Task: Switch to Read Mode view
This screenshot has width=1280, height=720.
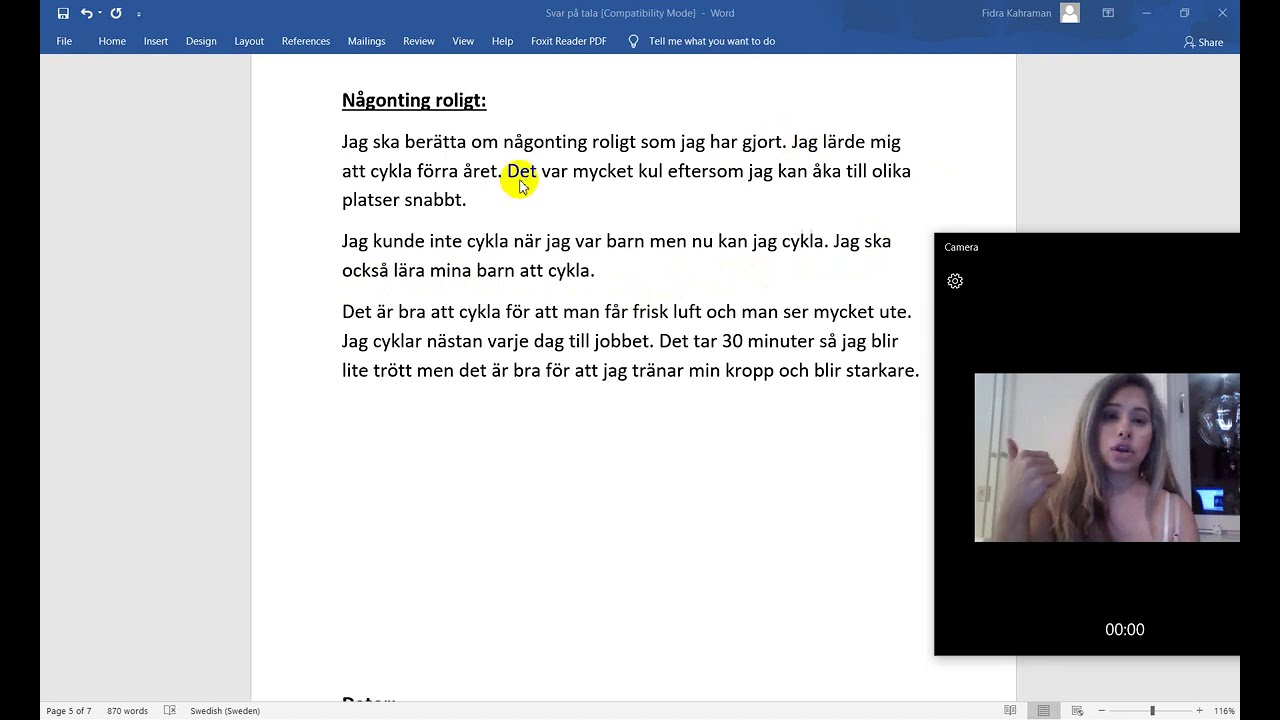Action: (1010, 711)
